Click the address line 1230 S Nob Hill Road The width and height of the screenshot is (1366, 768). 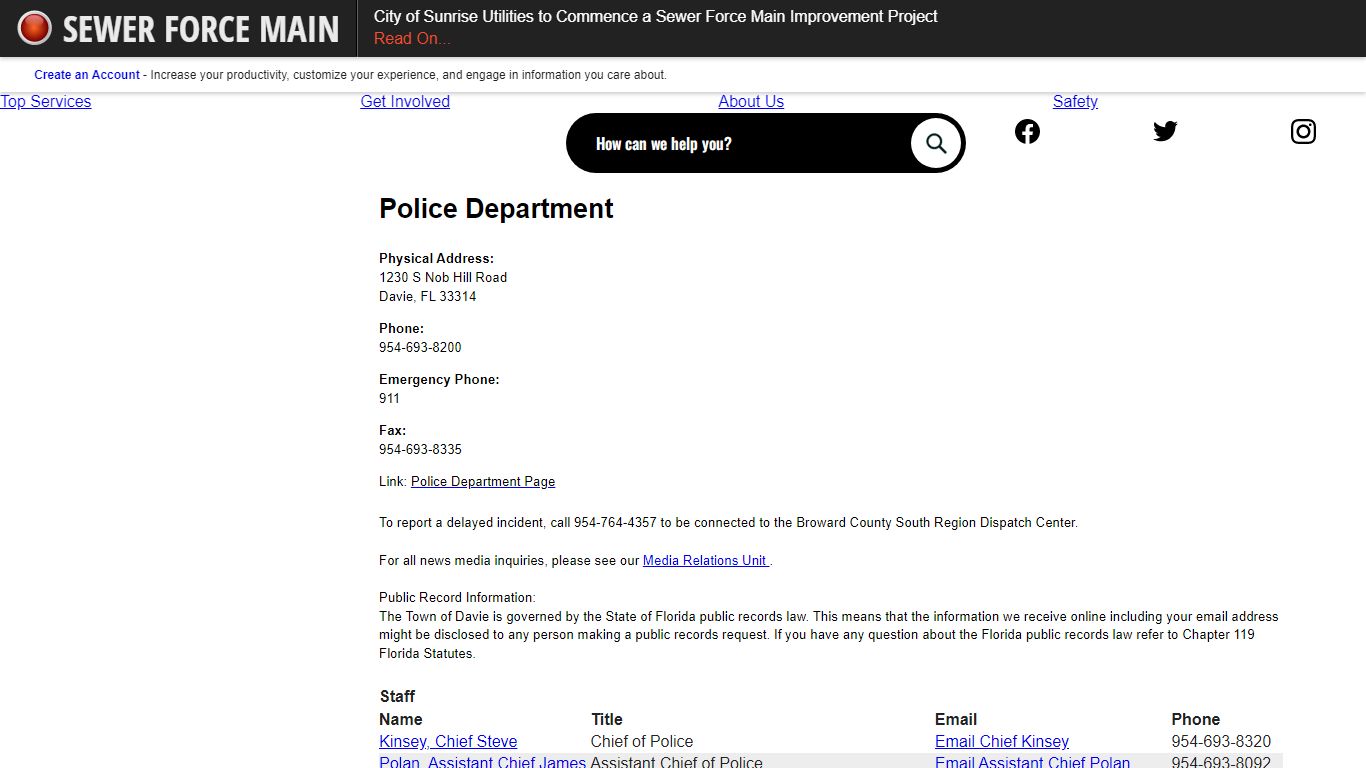pos(443,277)
